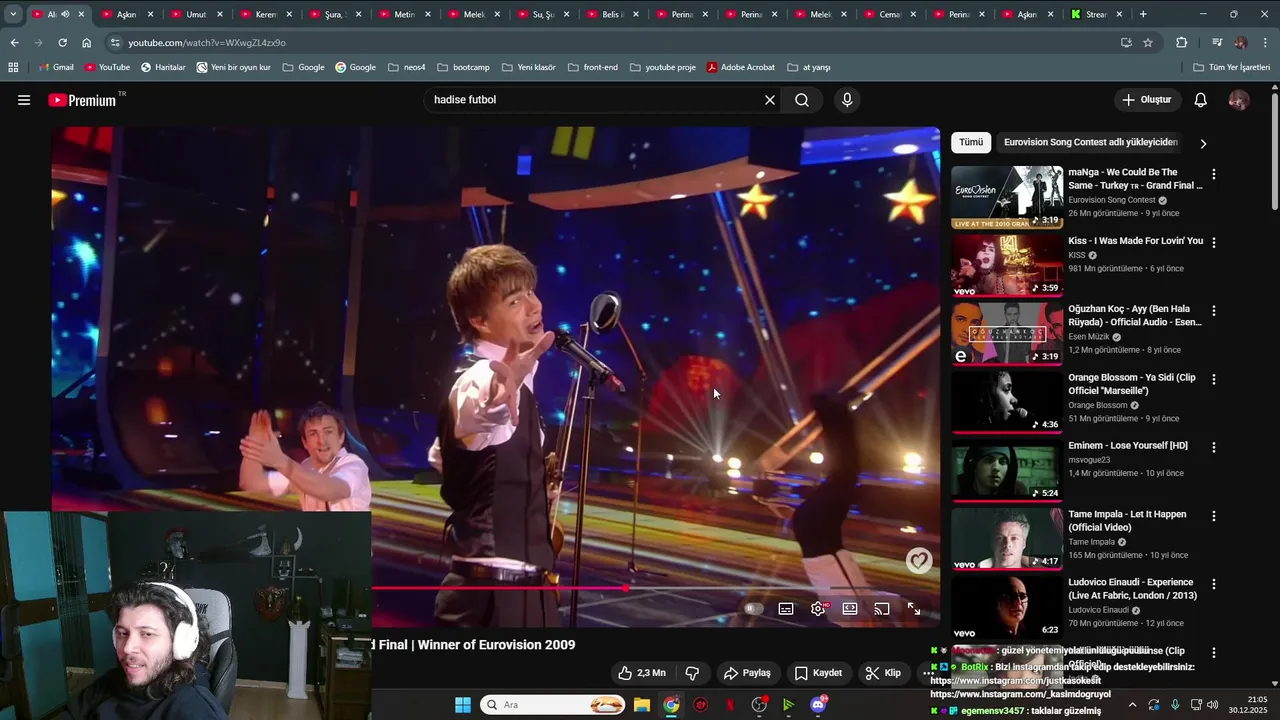Screen dimensions: 1280x720
Task: Open Chrome extensions puzzle icon
Action: coord(1182,43)
